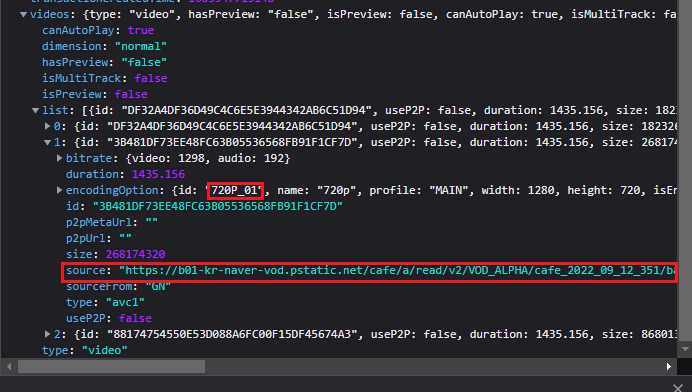Select the p2pMetaUrl row

pos(112,222)
